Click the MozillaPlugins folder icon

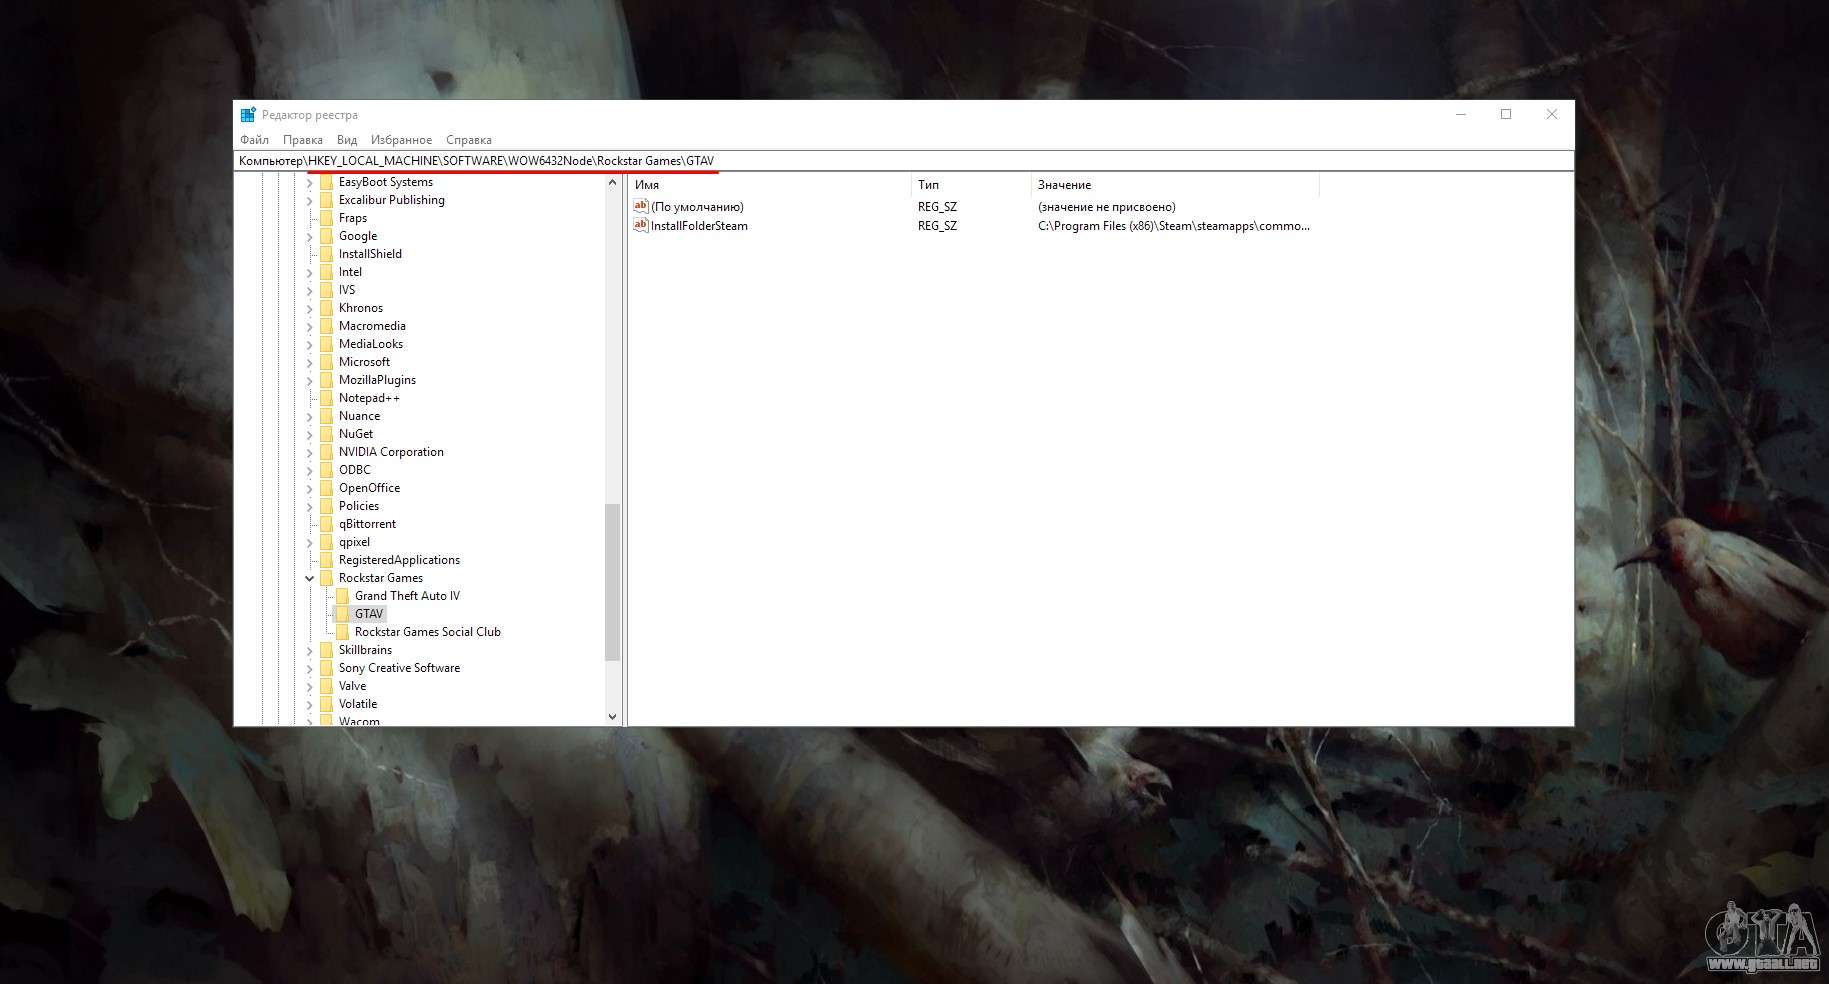pyautogui.click(x=326, y=380)
